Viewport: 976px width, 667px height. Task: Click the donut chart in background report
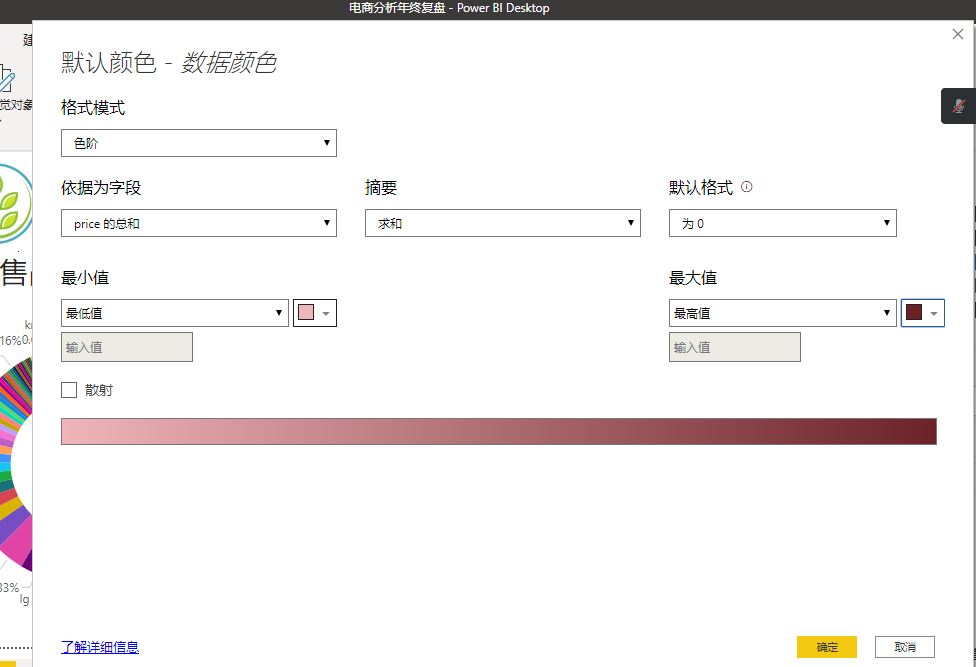click(16, 464)
